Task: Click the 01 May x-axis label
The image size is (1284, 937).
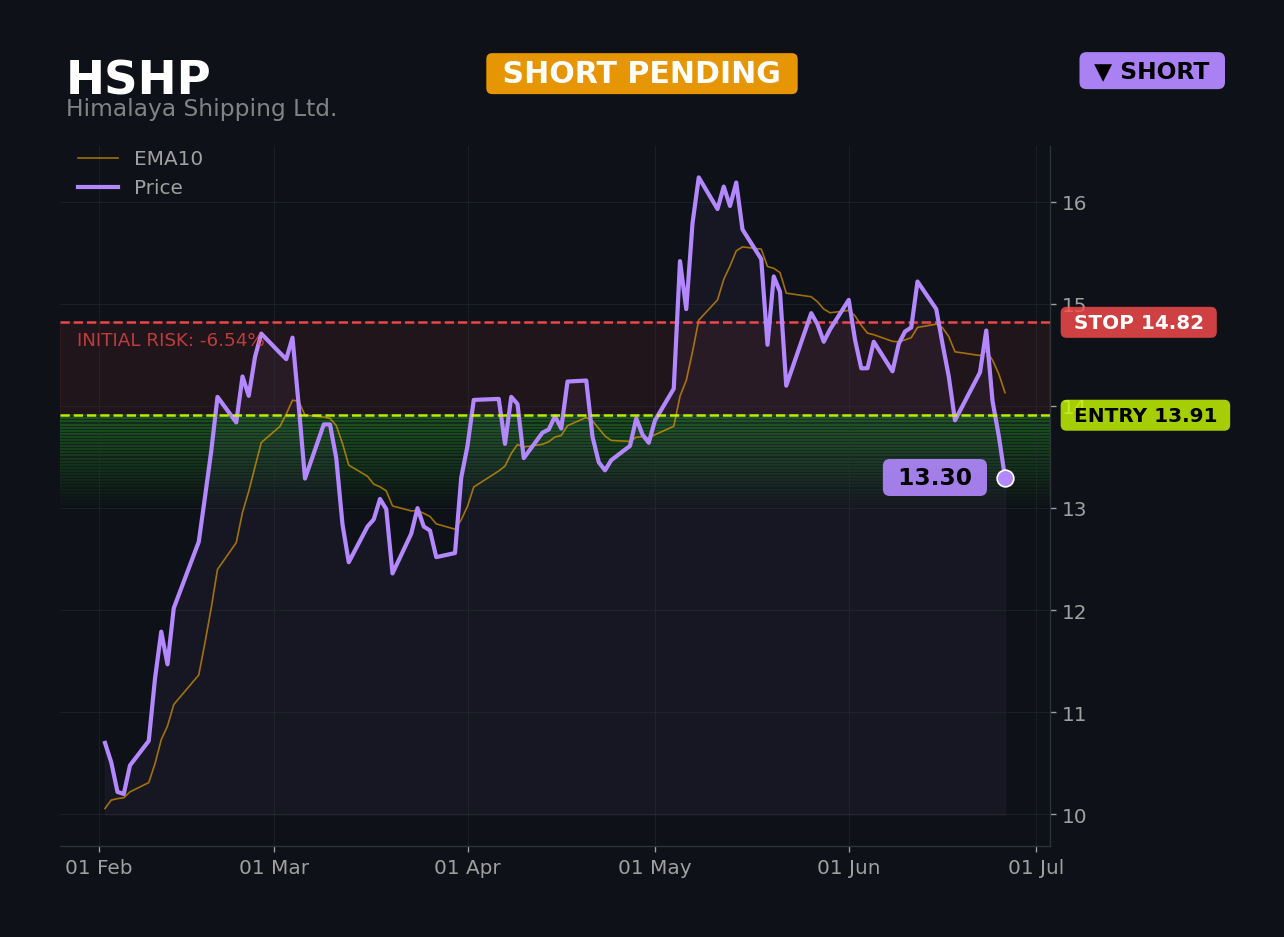Action: coord(655,868)
